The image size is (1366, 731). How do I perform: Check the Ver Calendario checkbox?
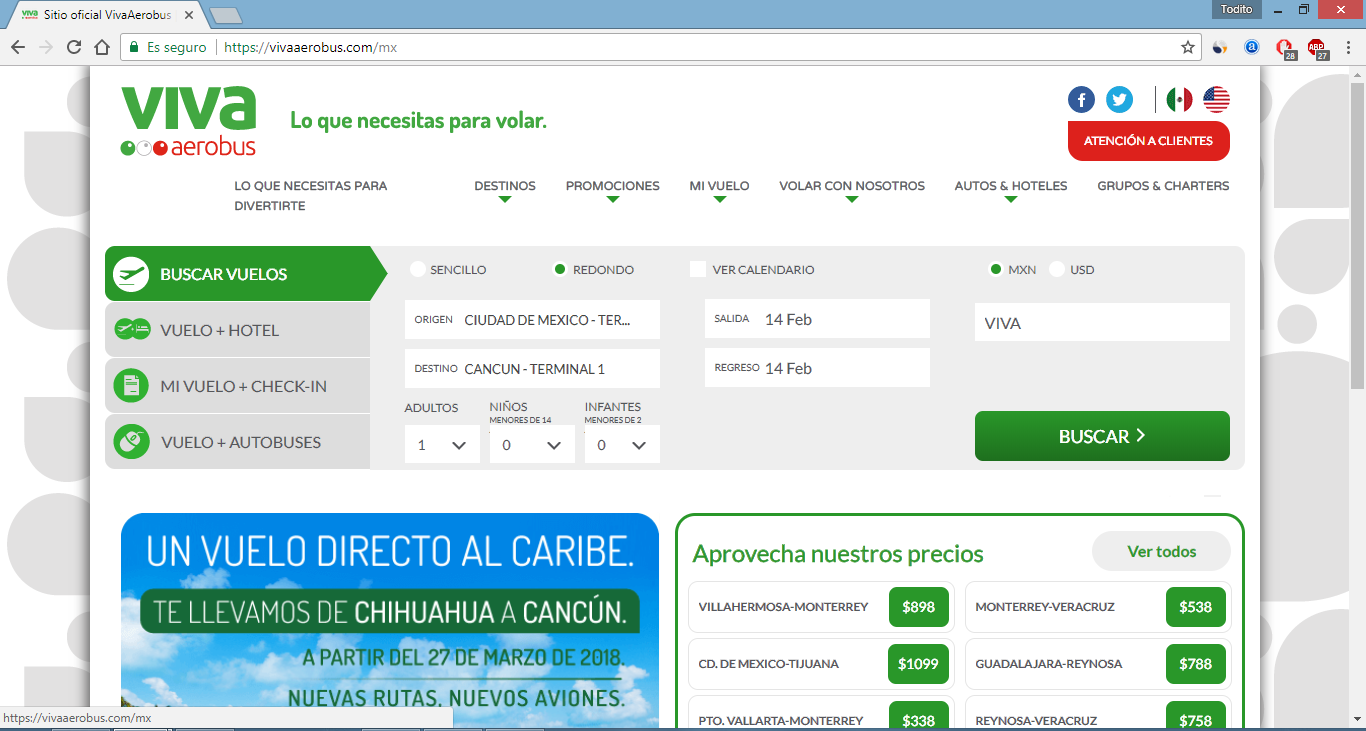coord(698,270)
